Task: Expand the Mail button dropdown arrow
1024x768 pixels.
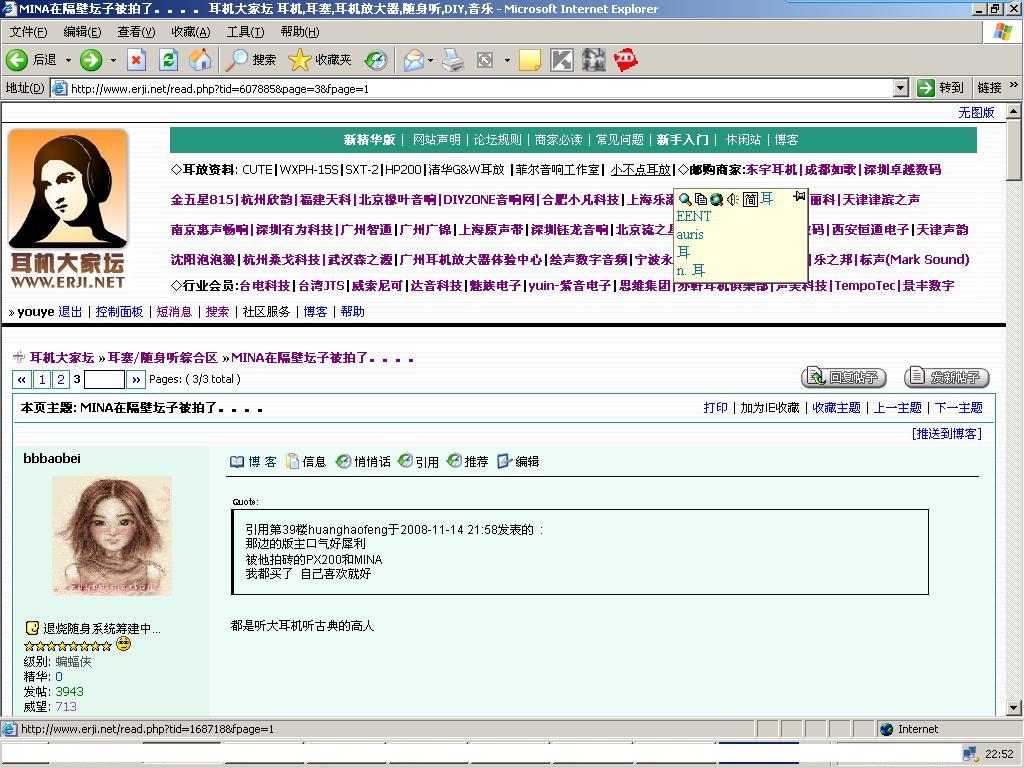Action: click(430, 60)
